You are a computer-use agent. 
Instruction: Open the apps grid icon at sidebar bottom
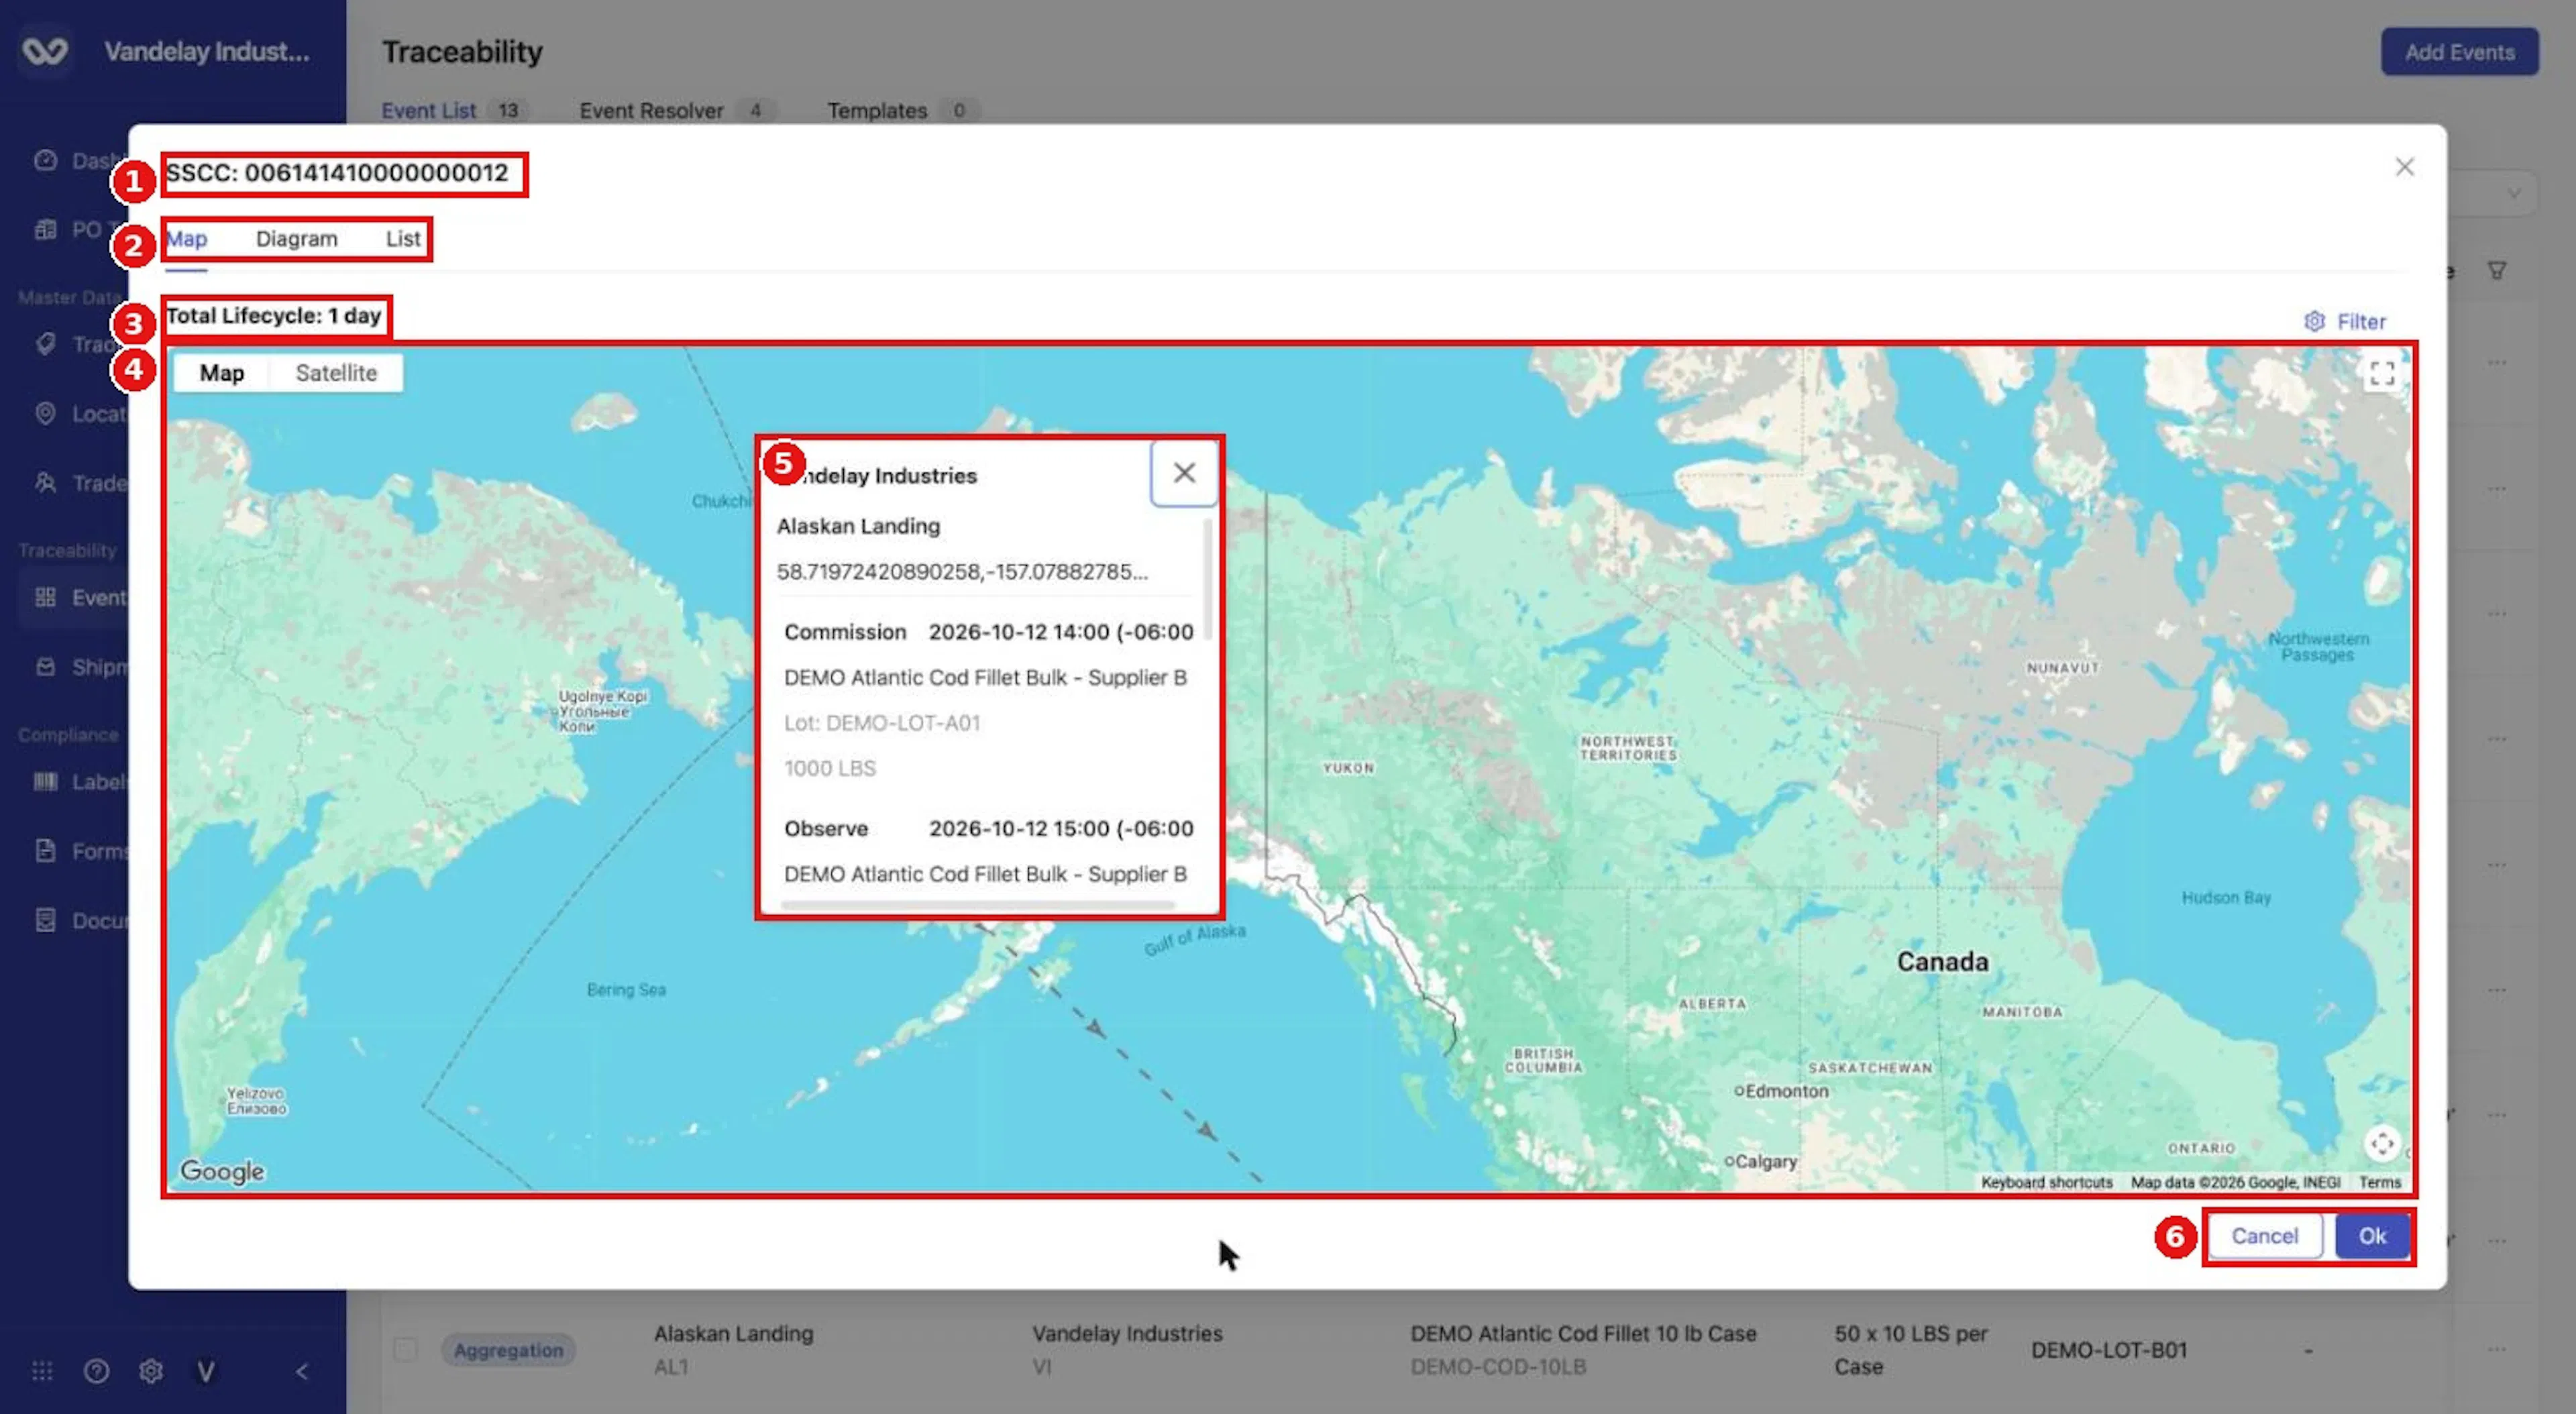(x=42, y=1371)
